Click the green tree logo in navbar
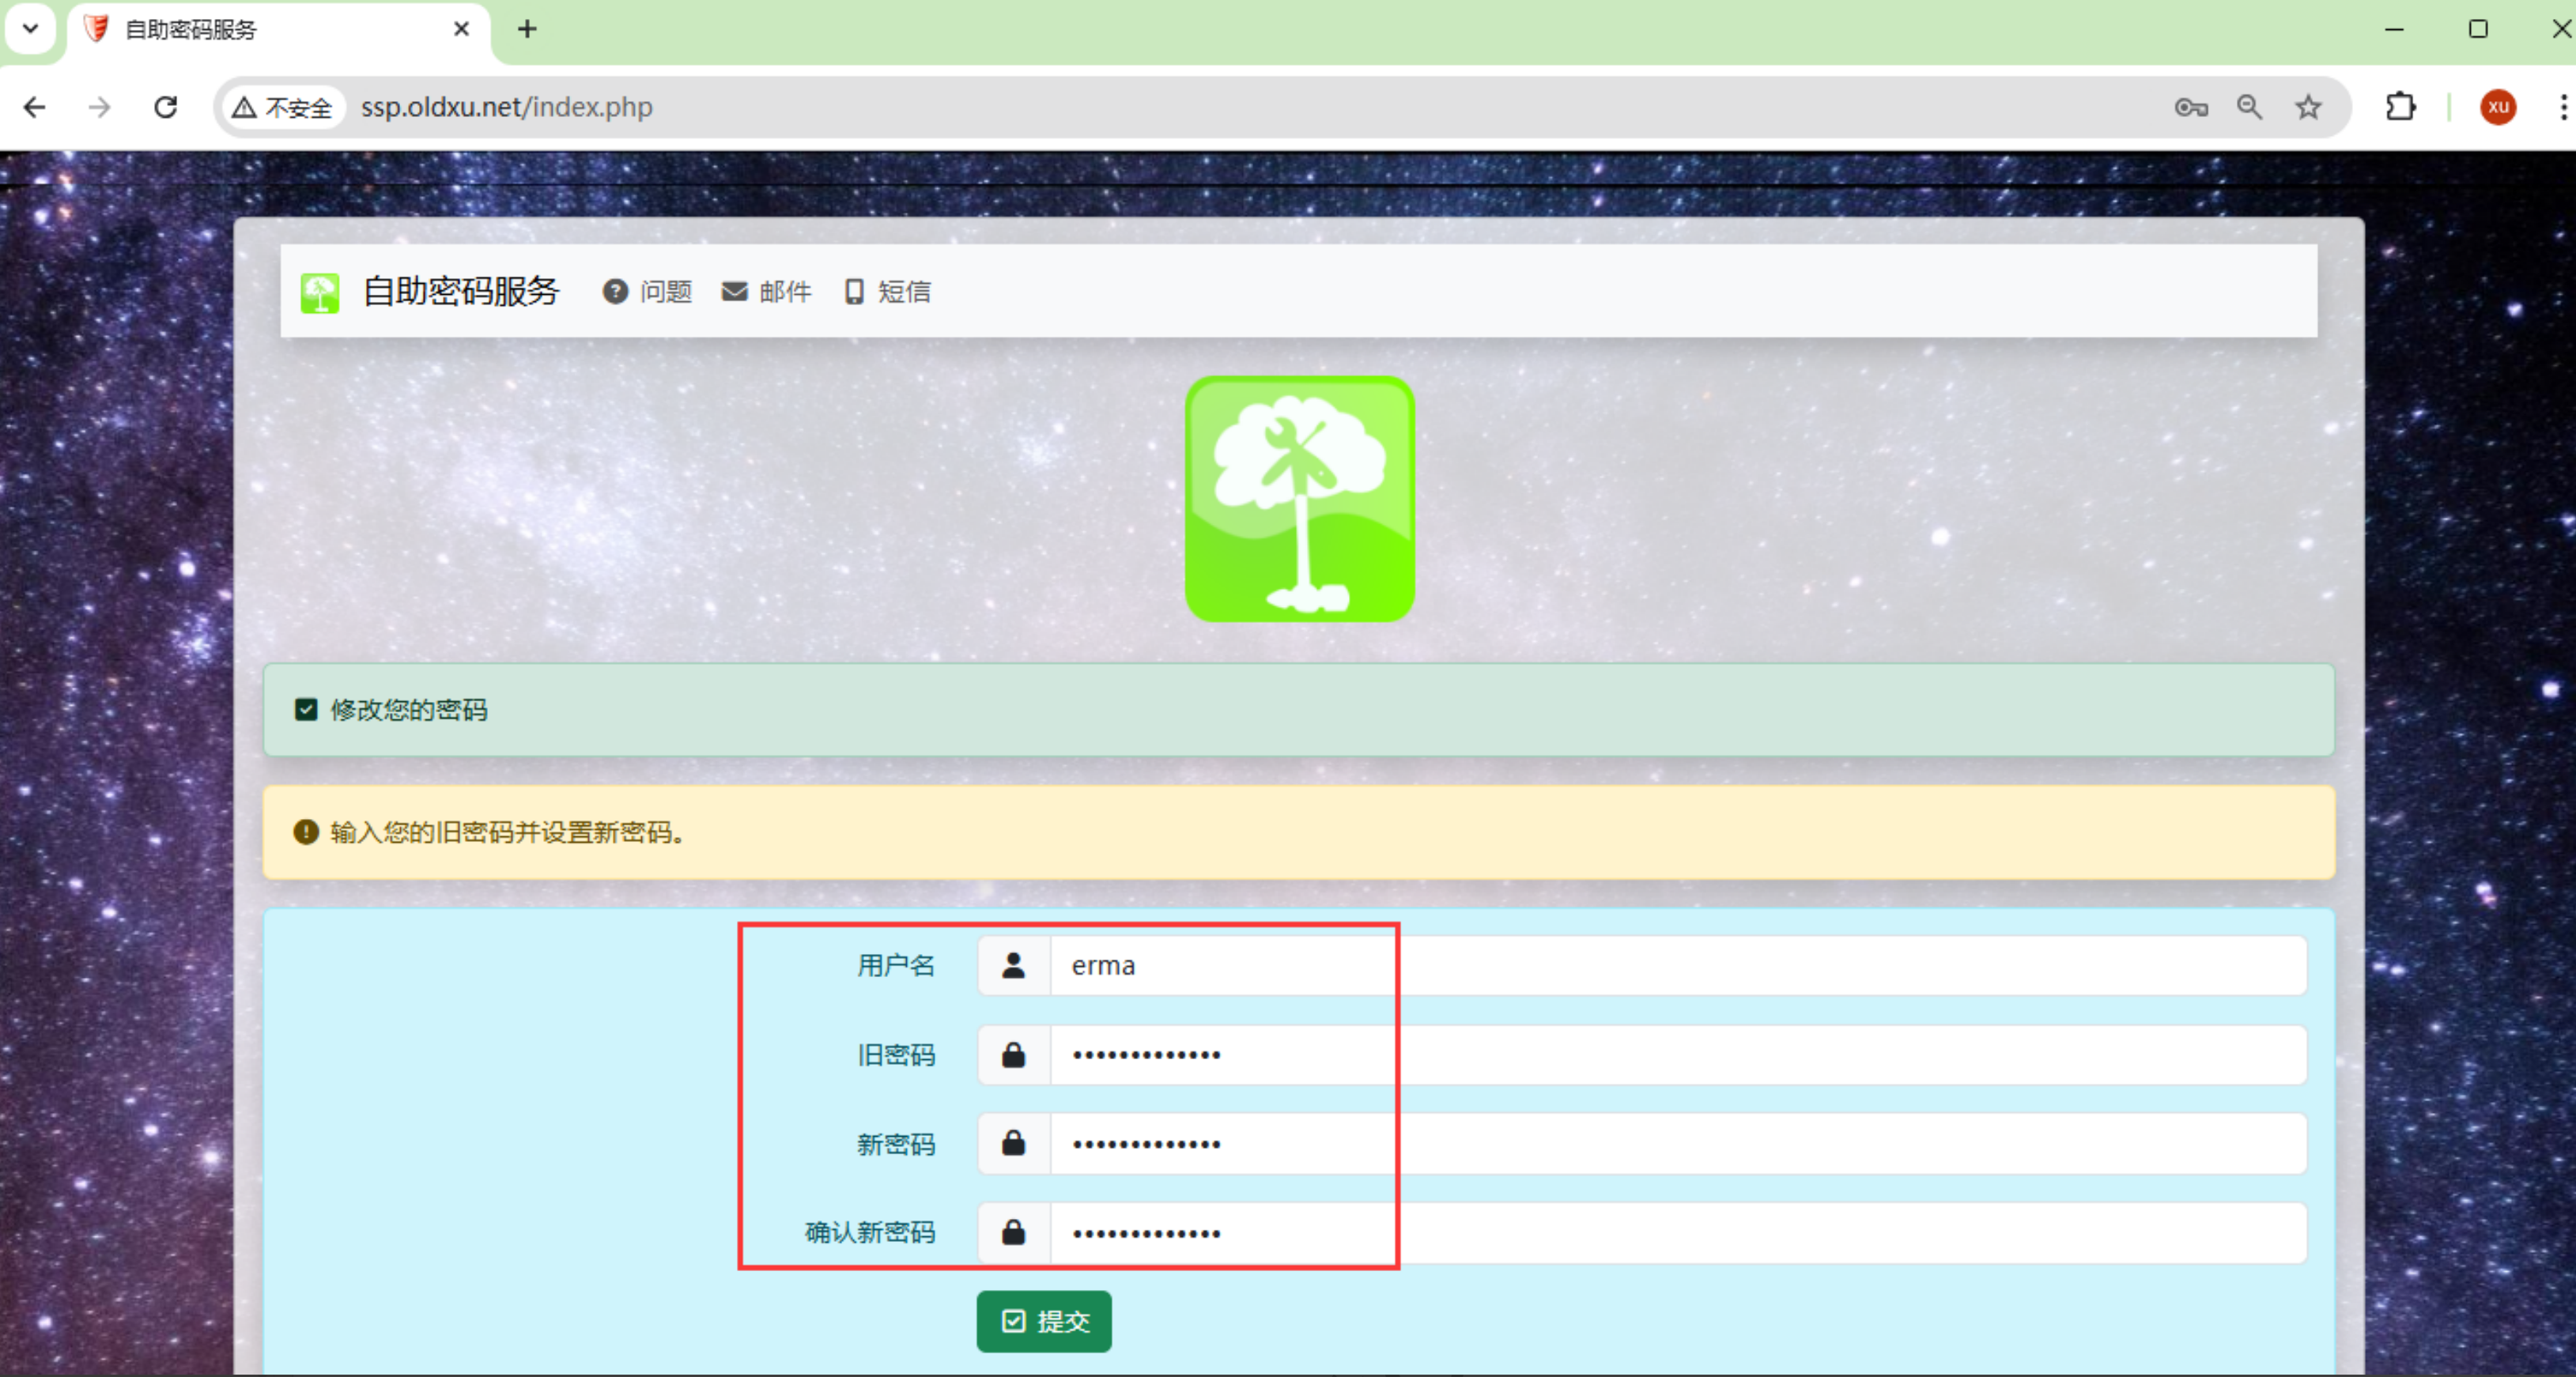Screen dimensions: 2576x1377 (x=320, y=293)
